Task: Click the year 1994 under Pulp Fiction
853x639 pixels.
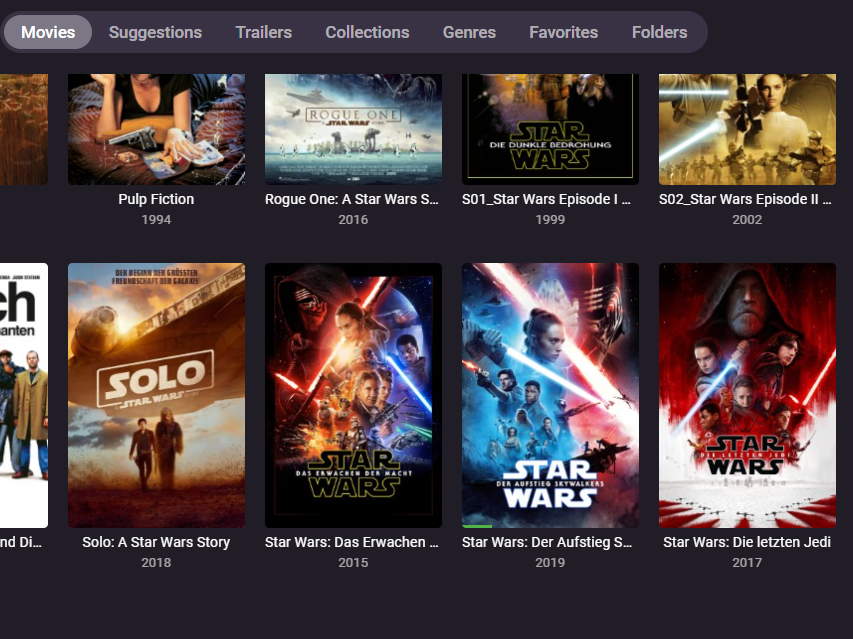Action: click(x=156, y=220)
